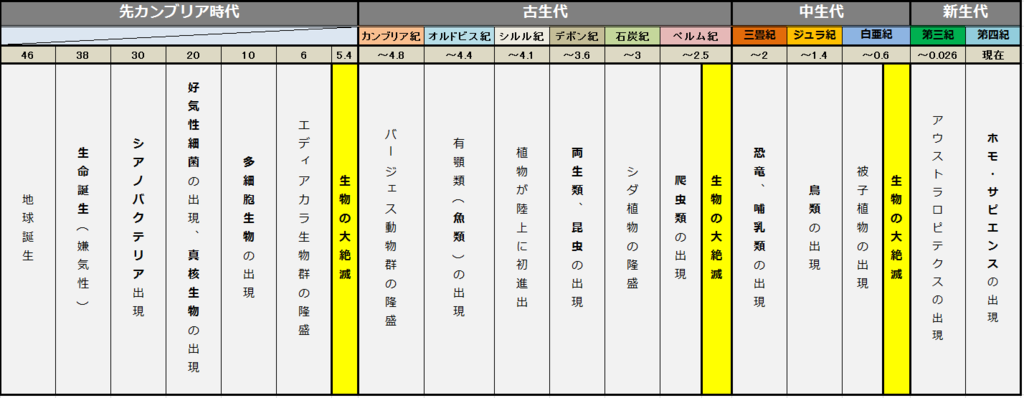This screenshot has width=1024, height=398.
Task: Click the ジュラ紀 period cell
Action: tap(814, 36)
